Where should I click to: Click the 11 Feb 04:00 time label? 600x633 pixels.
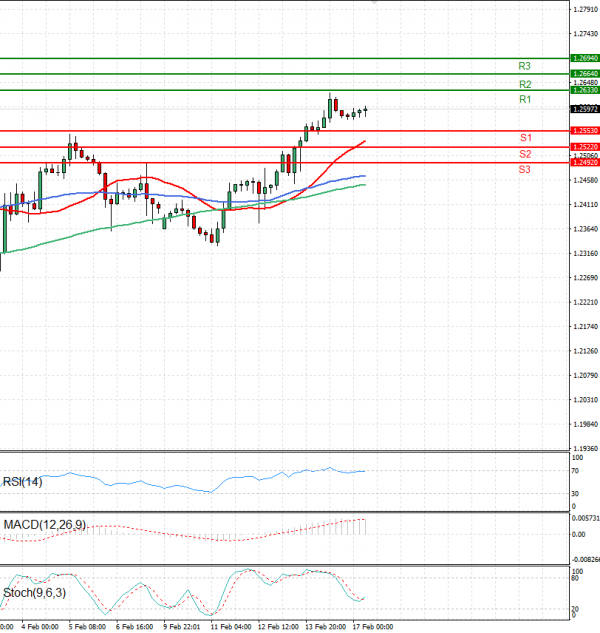pyautogui.click(x=231, y=627)
